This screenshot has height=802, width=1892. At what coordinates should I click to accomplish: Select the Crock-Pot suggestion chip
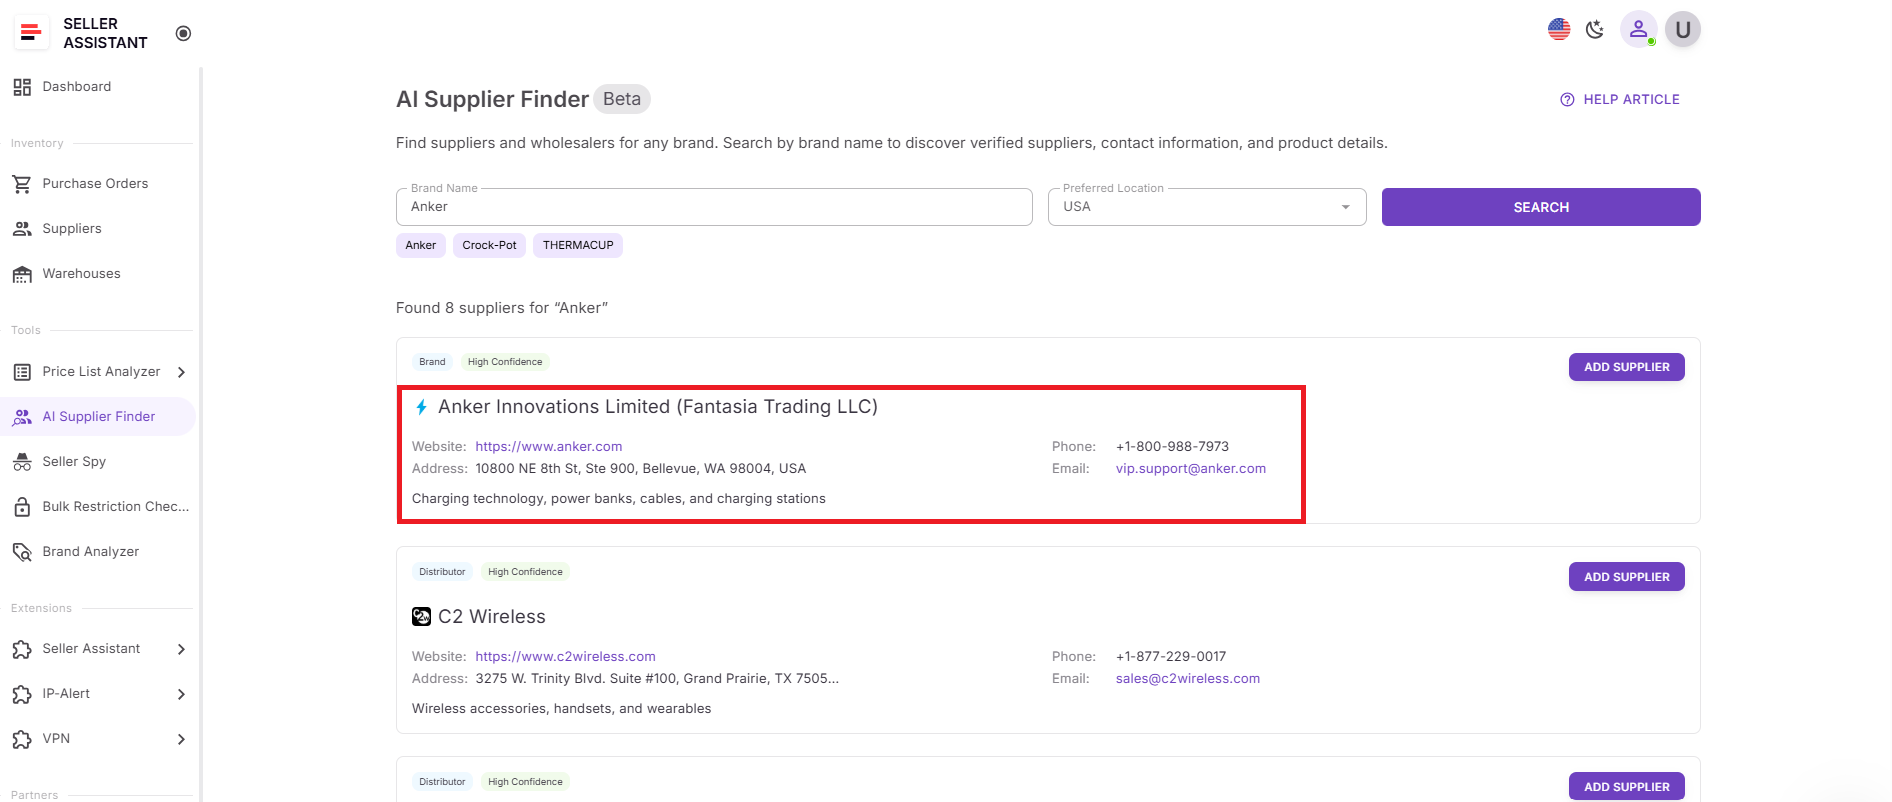(x=489, y=245)
